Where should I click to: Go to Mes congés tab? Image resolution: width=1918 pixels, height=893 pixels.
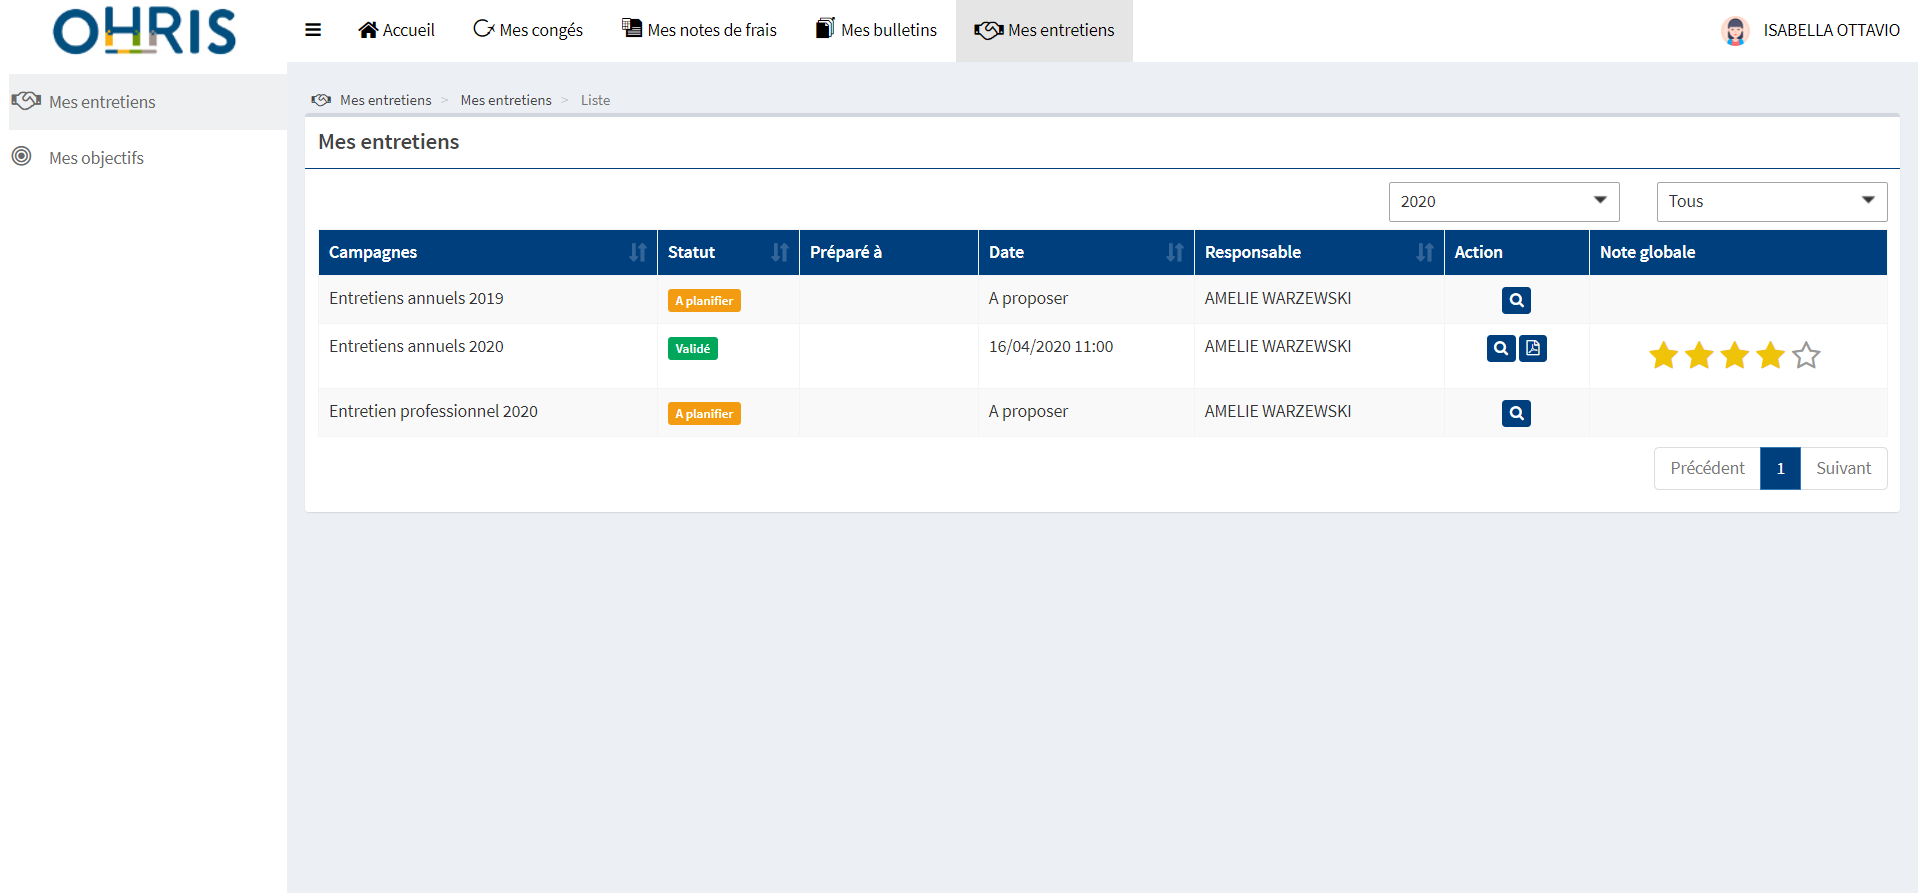pos(528,30)
